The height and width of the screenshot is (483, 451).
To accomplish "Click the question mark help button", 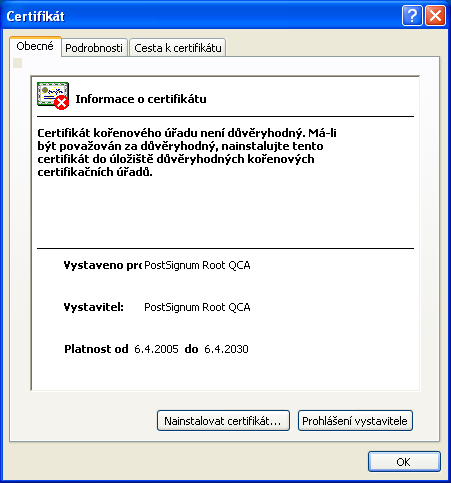I will click(412, 16).
